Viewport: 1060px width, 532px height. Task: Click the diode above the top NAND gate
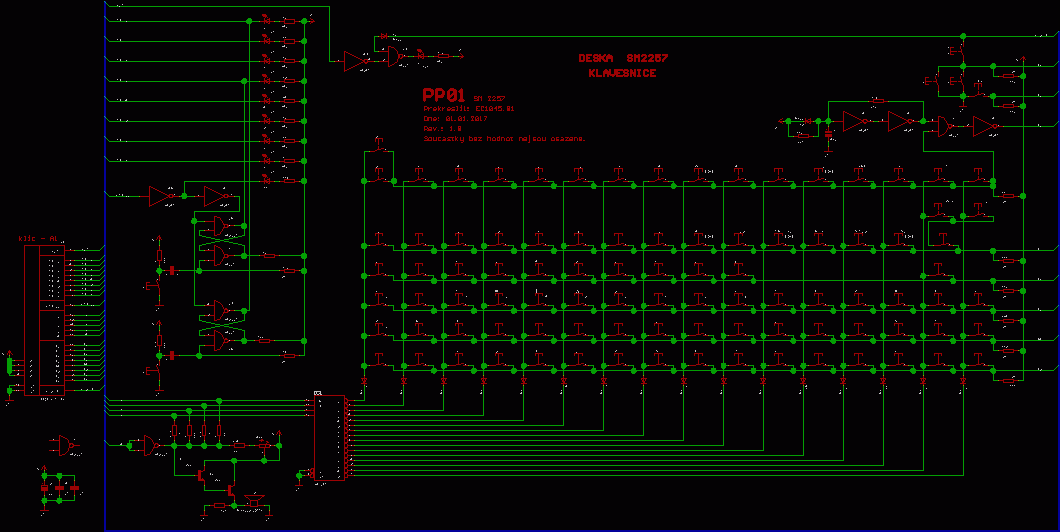384,37
